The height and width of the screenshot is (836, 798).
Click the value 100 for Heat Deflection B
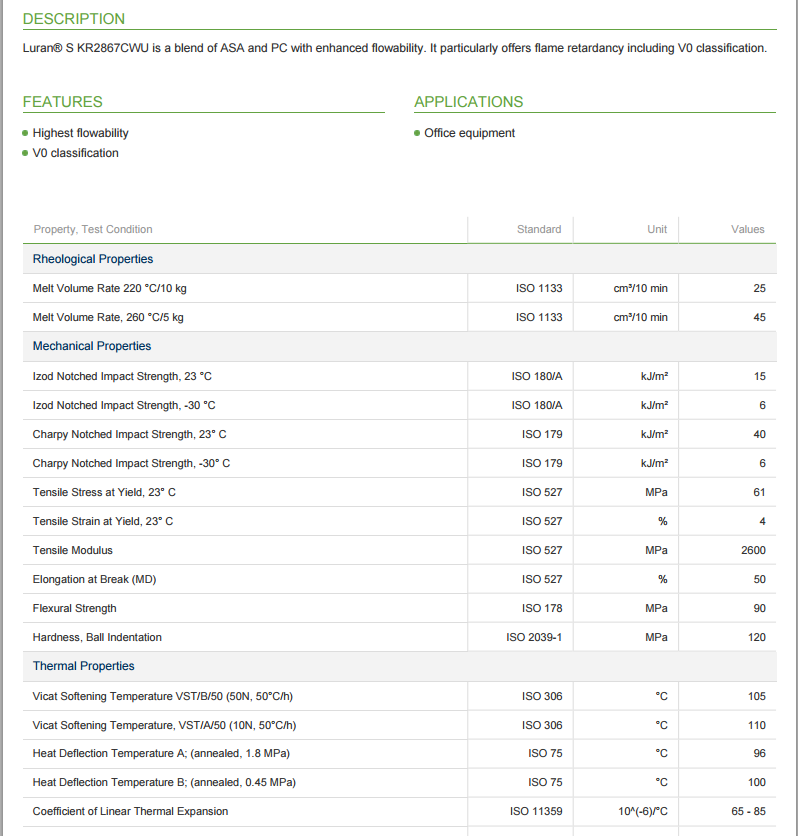(756, 782)
